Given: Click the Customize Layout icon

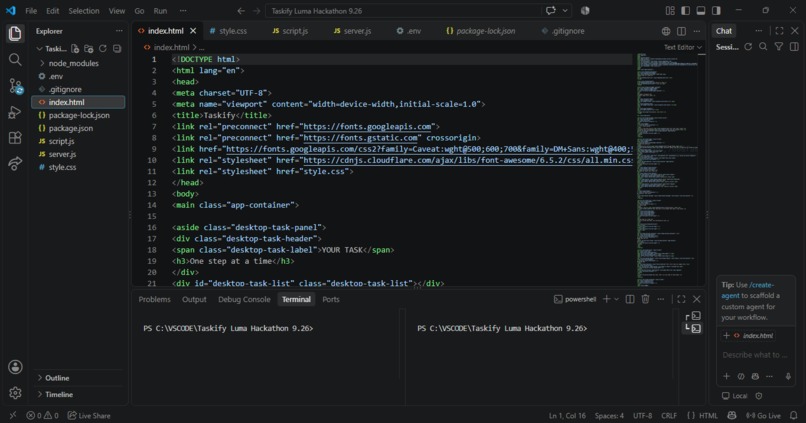Looking at the screenshot, I should [x=670, y=11].
